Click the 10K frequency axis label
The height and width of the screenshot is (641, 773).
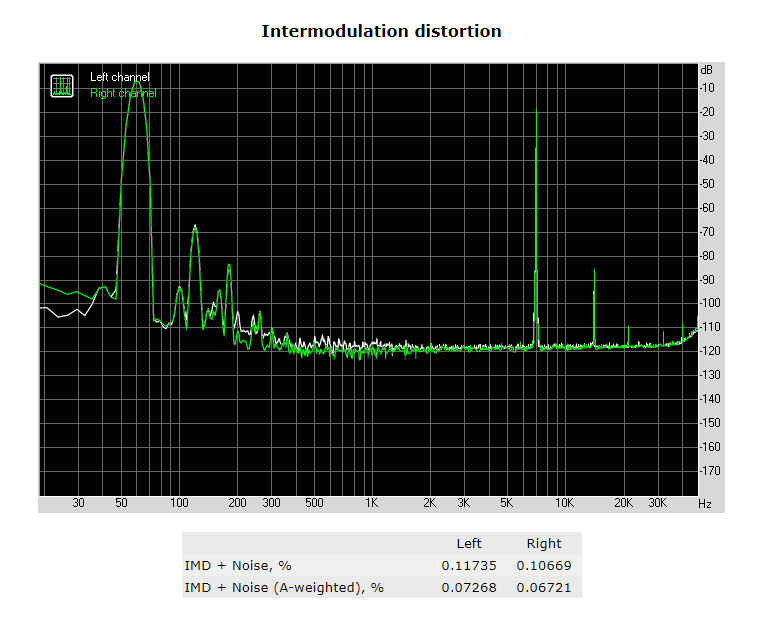click(x=565, y=503)
